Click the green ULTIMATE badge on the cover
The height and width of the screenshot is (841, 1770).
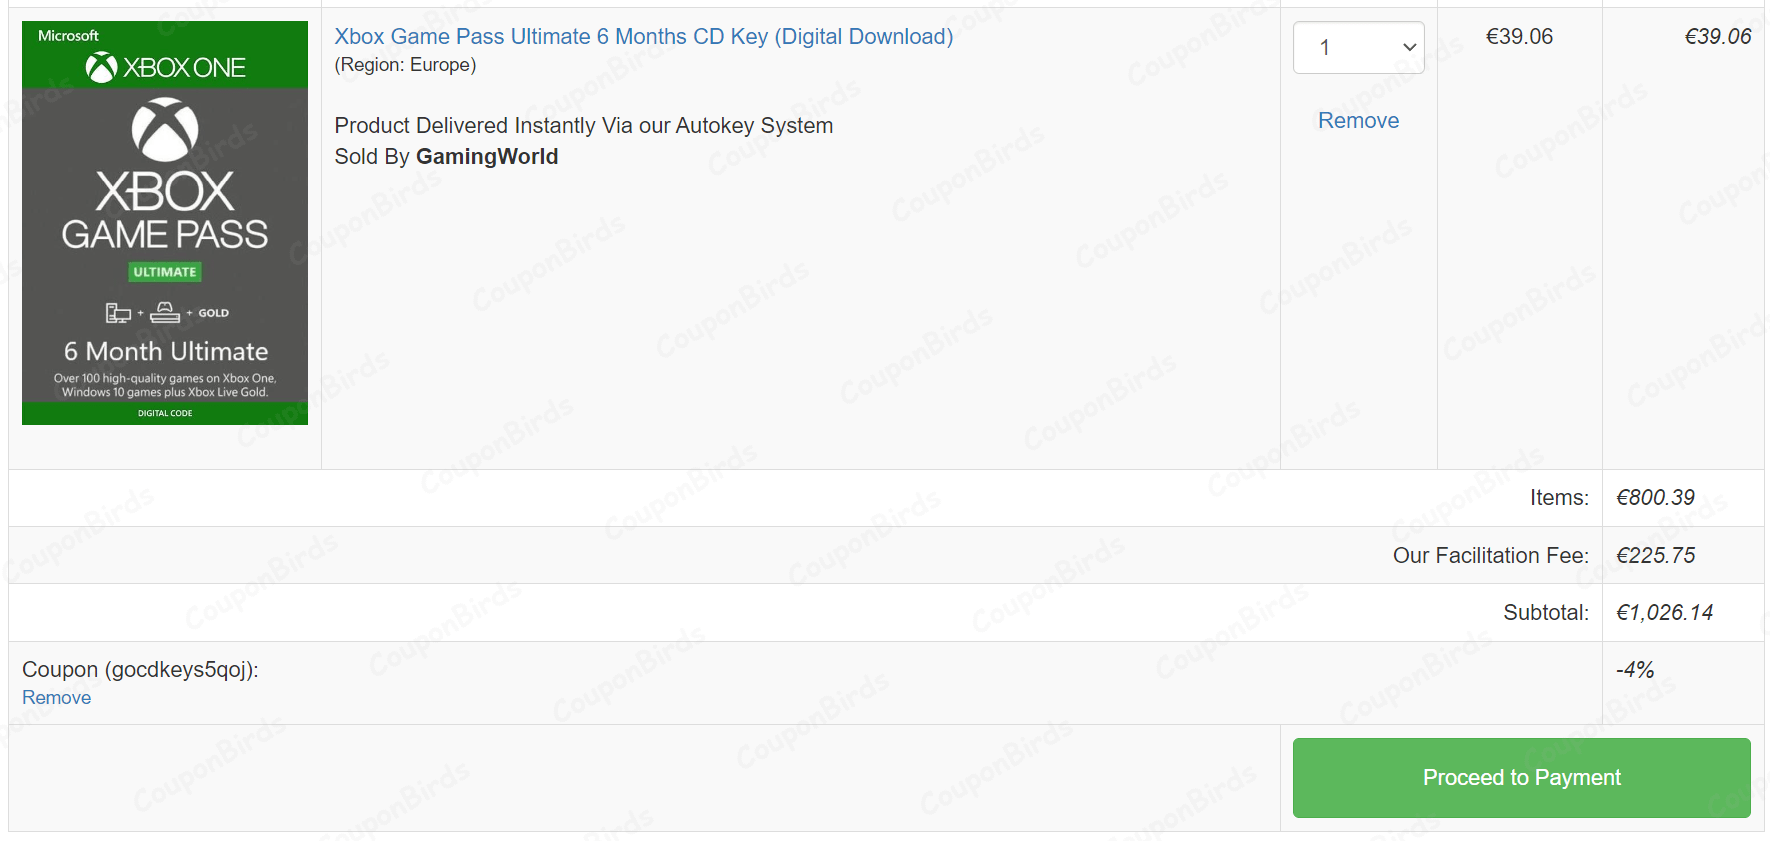165,272
